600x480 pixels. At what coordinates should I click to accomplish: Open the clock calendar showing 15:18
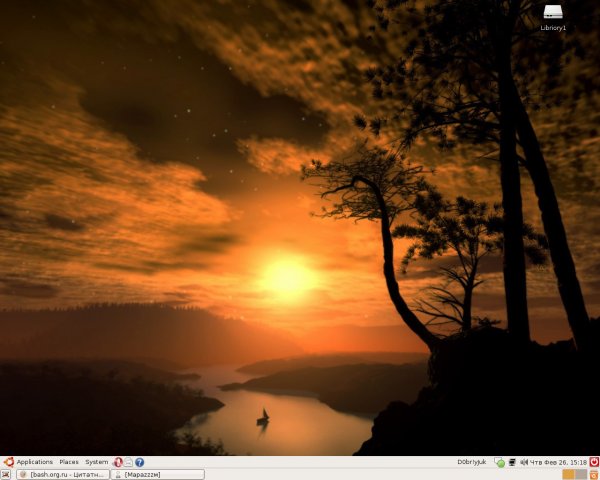(x=556, y=462)
